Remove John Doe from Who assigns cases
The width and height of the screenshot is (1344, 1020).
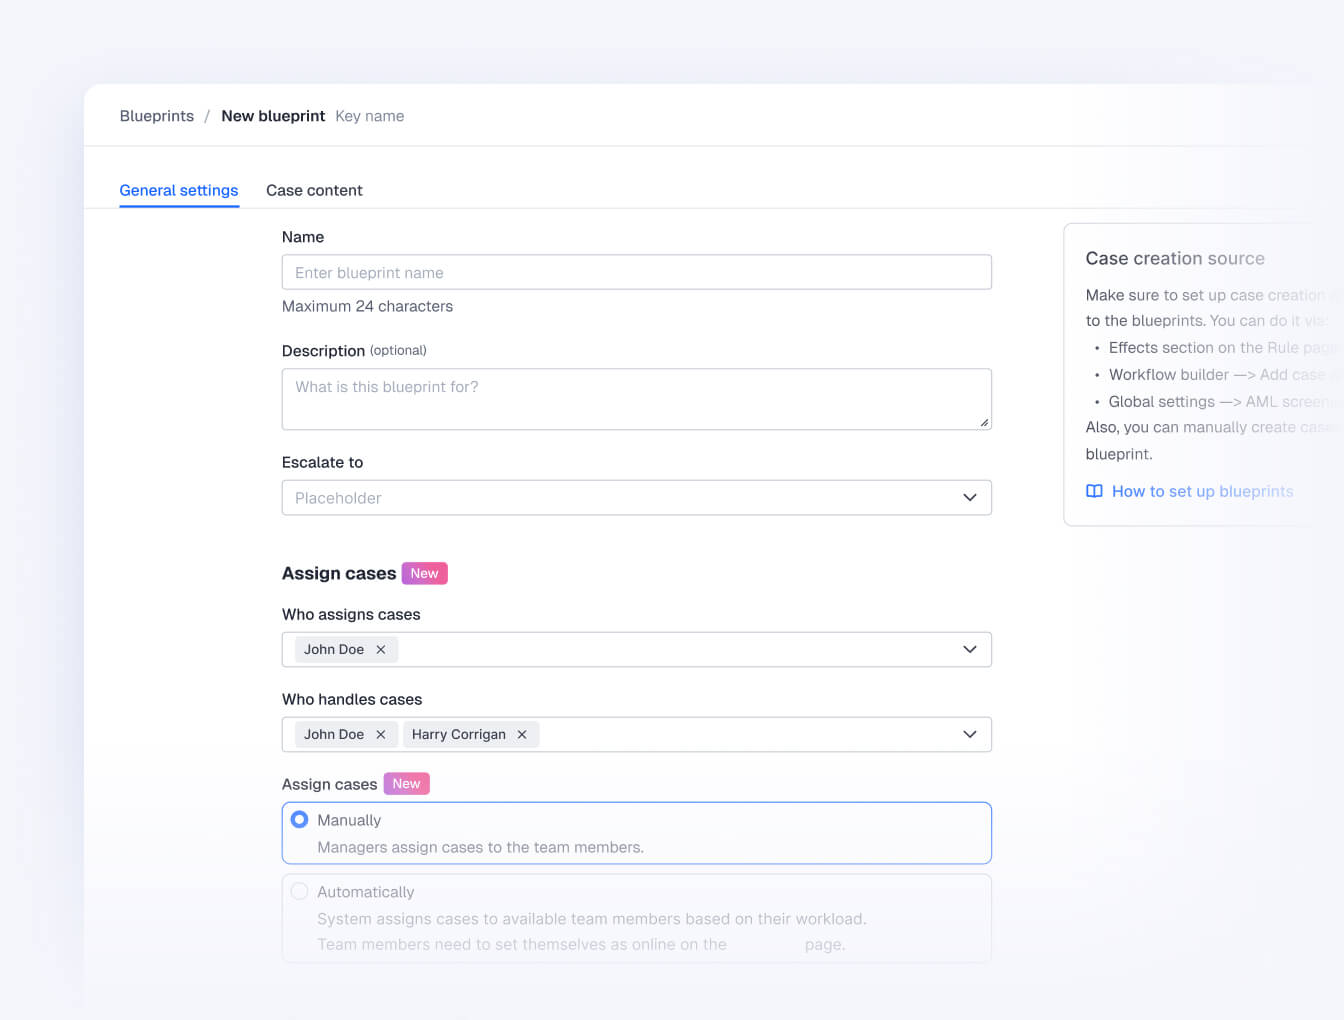[381, 650]
